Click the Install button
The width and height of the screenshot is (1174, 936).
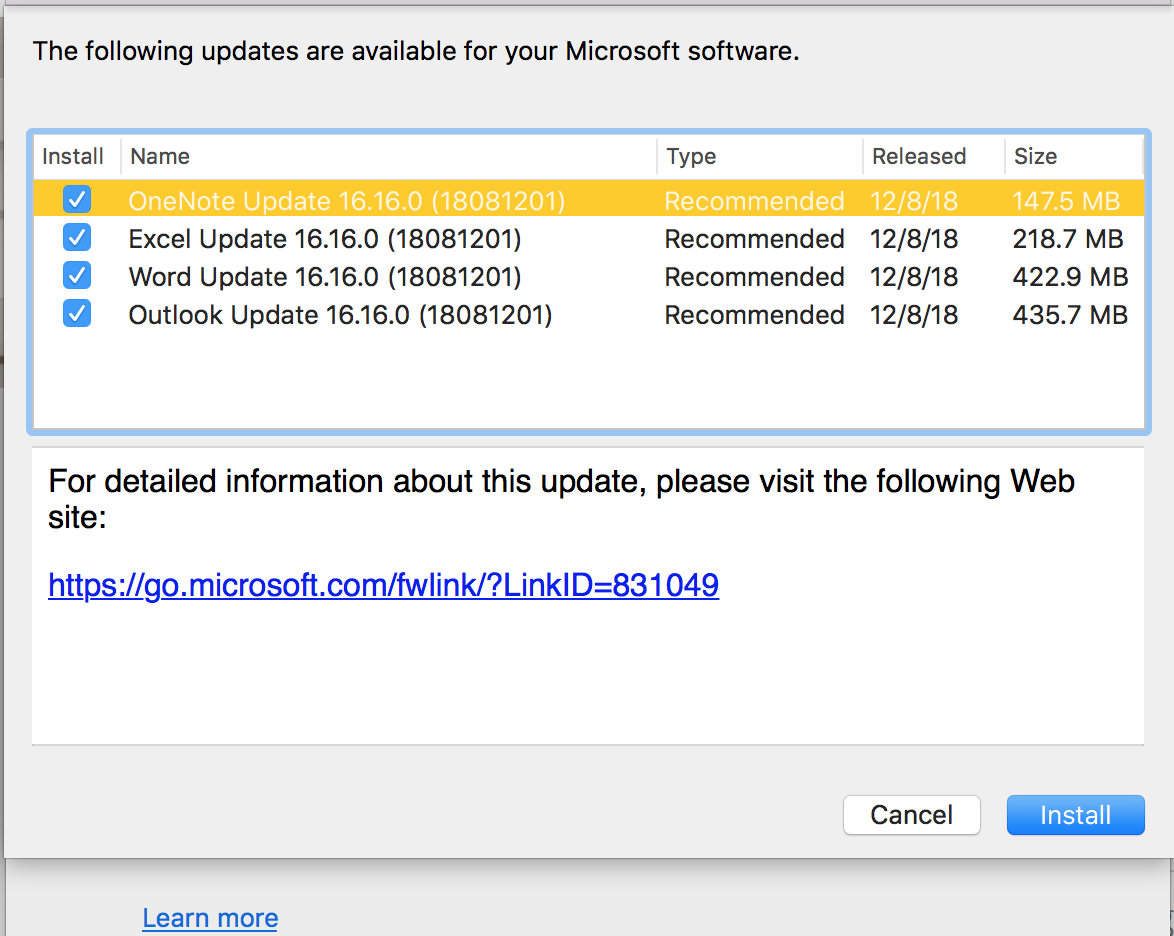point(1075,815)
